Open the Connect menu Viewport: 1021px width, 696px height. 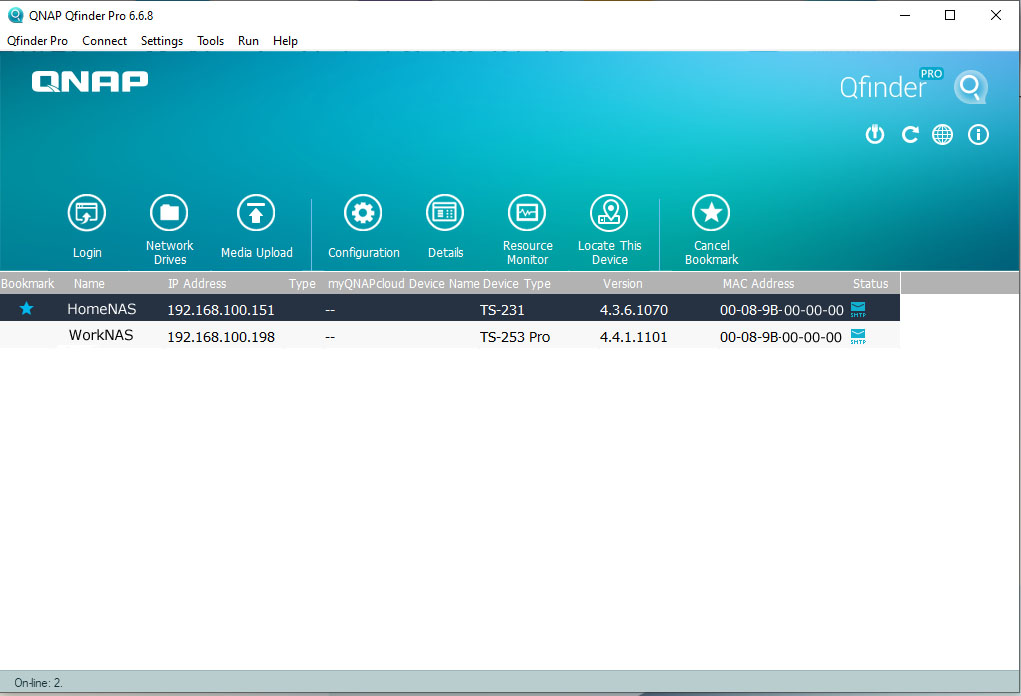104,41
